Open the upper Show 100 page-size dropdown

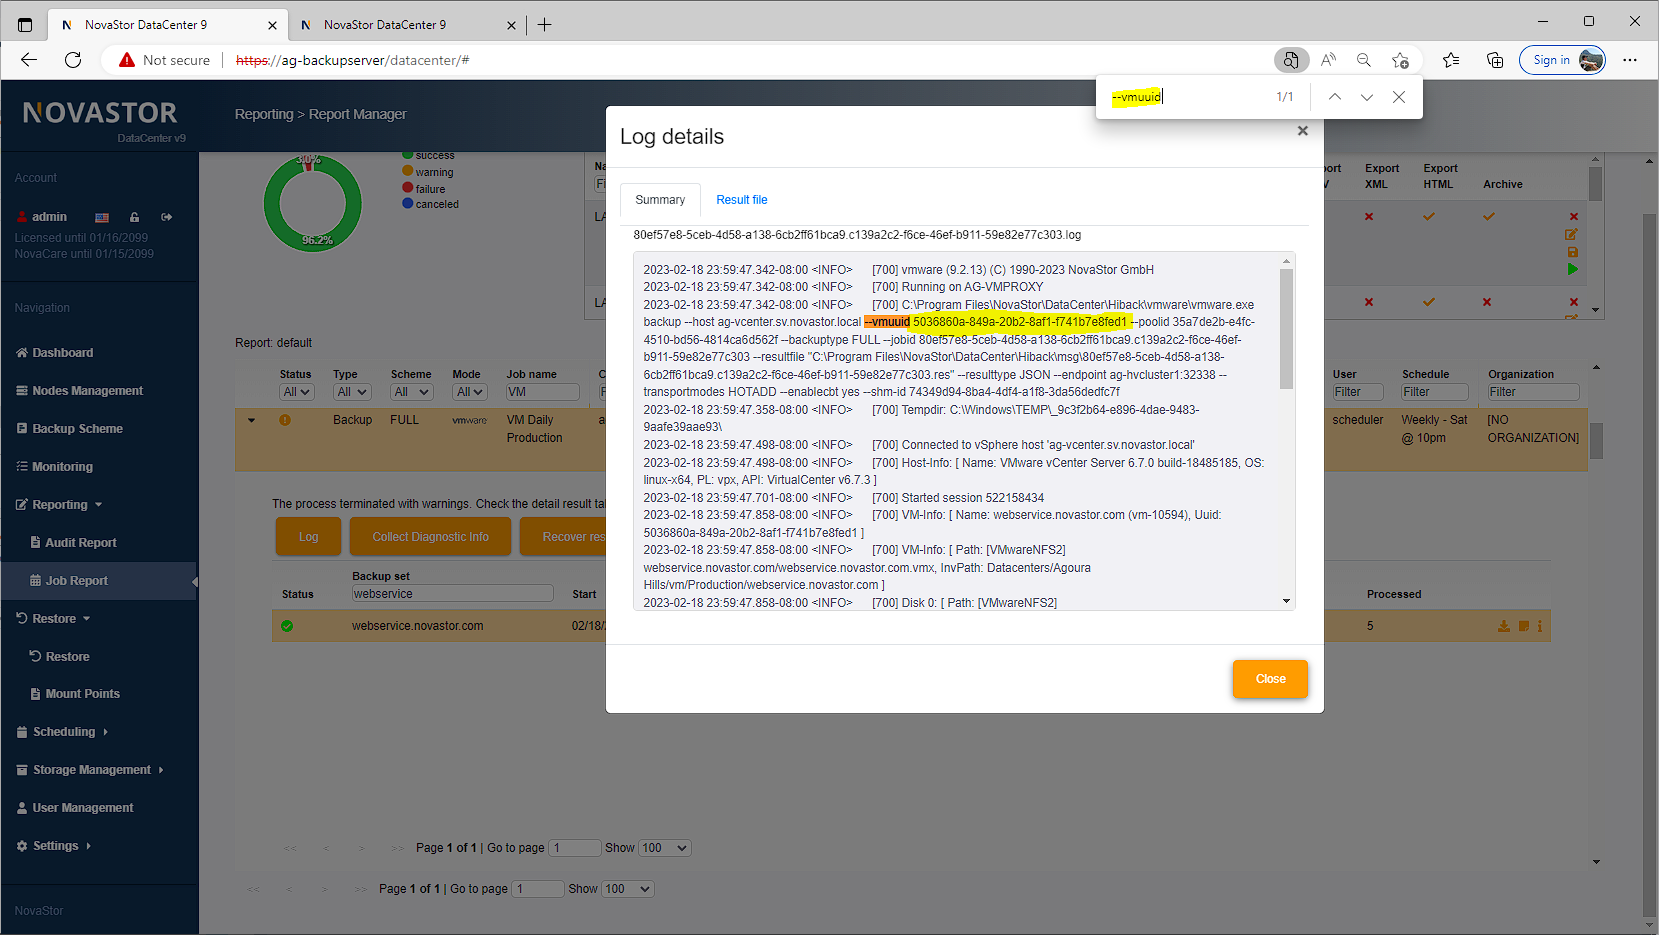click(665, 848)
